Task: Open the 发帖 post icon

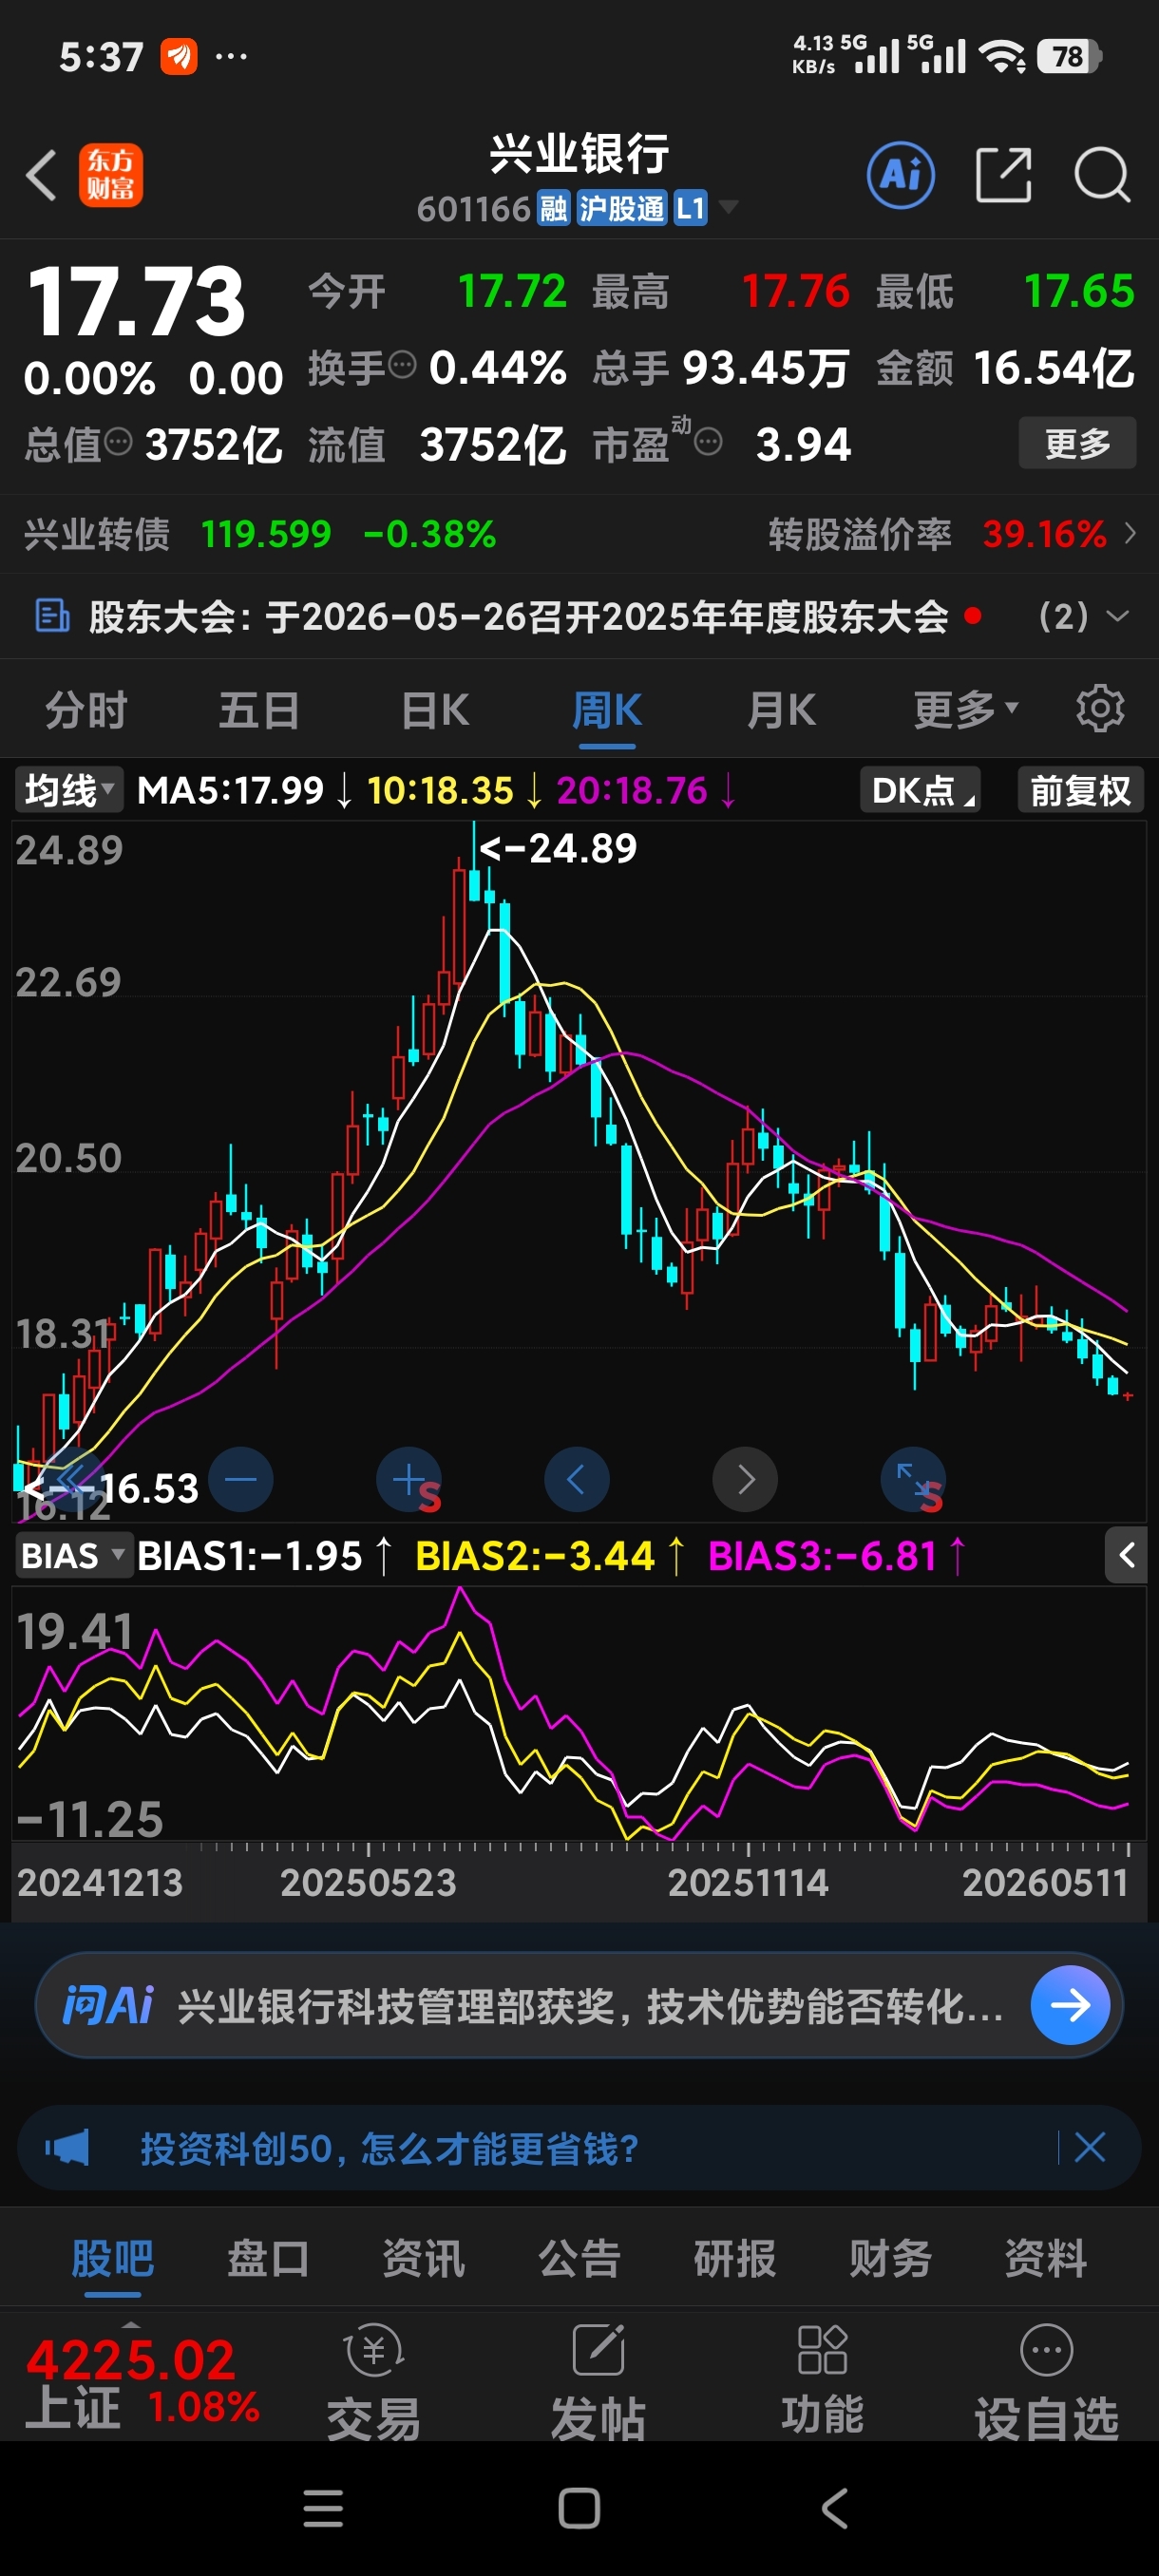Action: pos(598,2352)
